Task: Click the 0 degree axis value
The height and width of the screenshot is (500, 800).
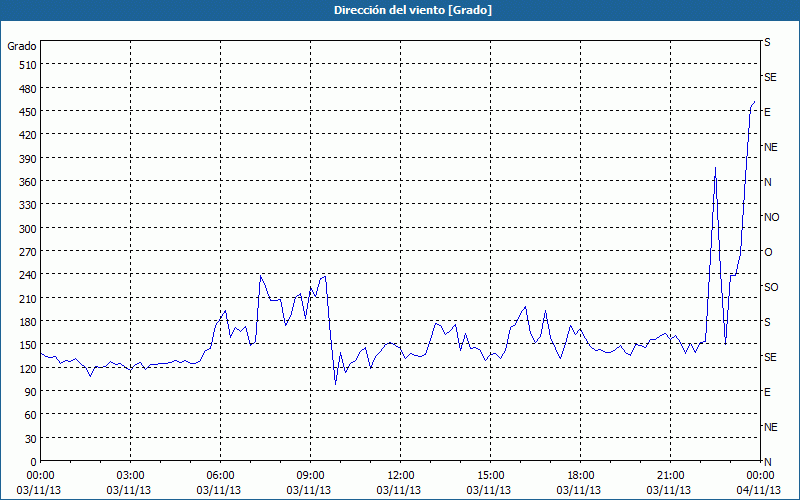Action: pyautogui.click(x=34, y=462)
